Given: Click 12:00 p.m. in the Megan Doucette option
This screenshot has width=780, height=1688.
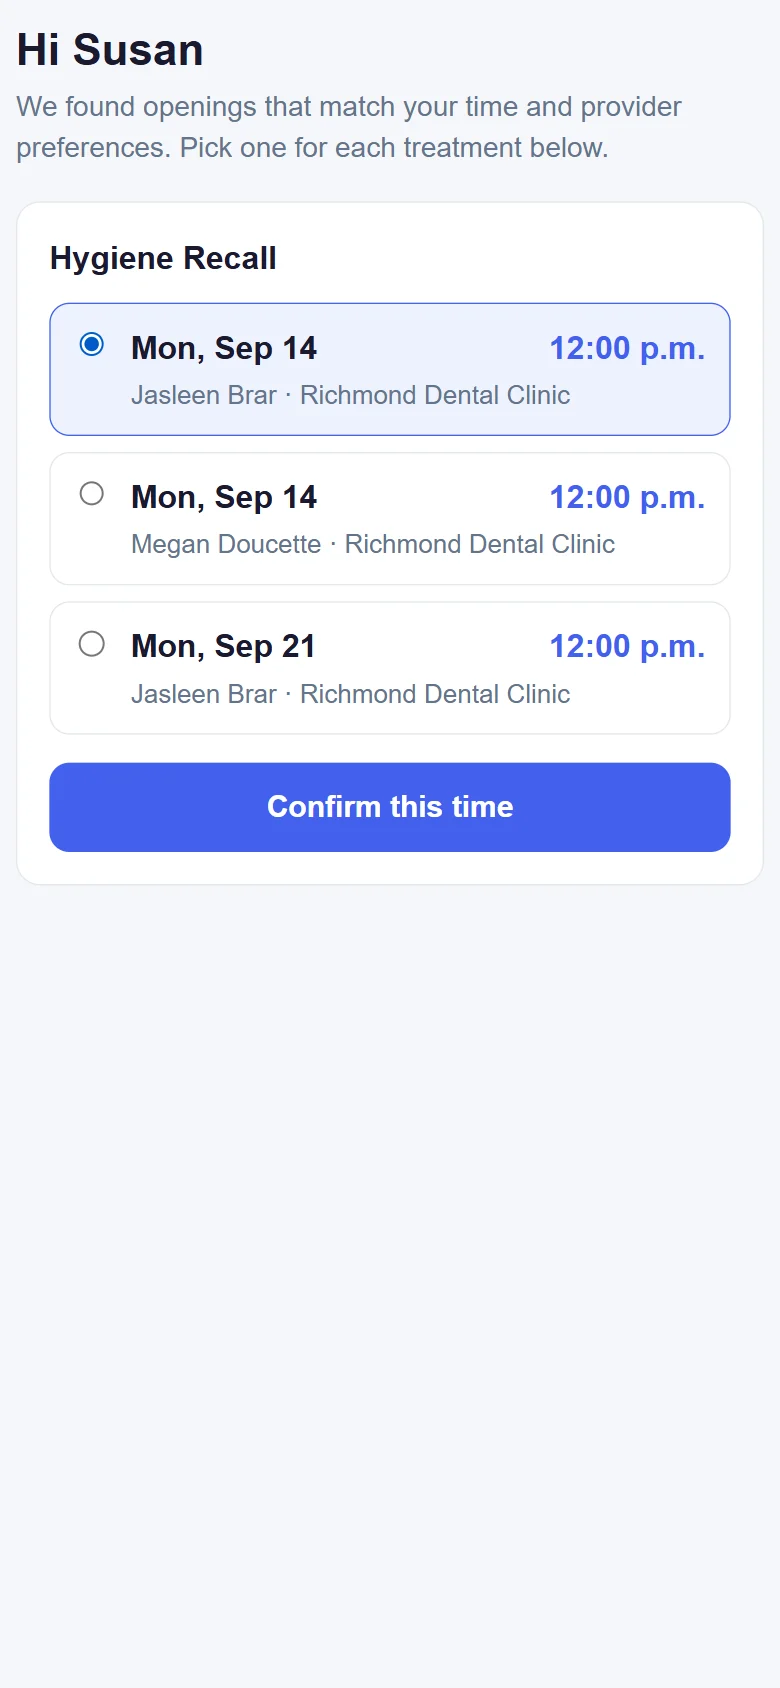Looking at the screenshot, I should pyautogui.click(x=627, y=497).
